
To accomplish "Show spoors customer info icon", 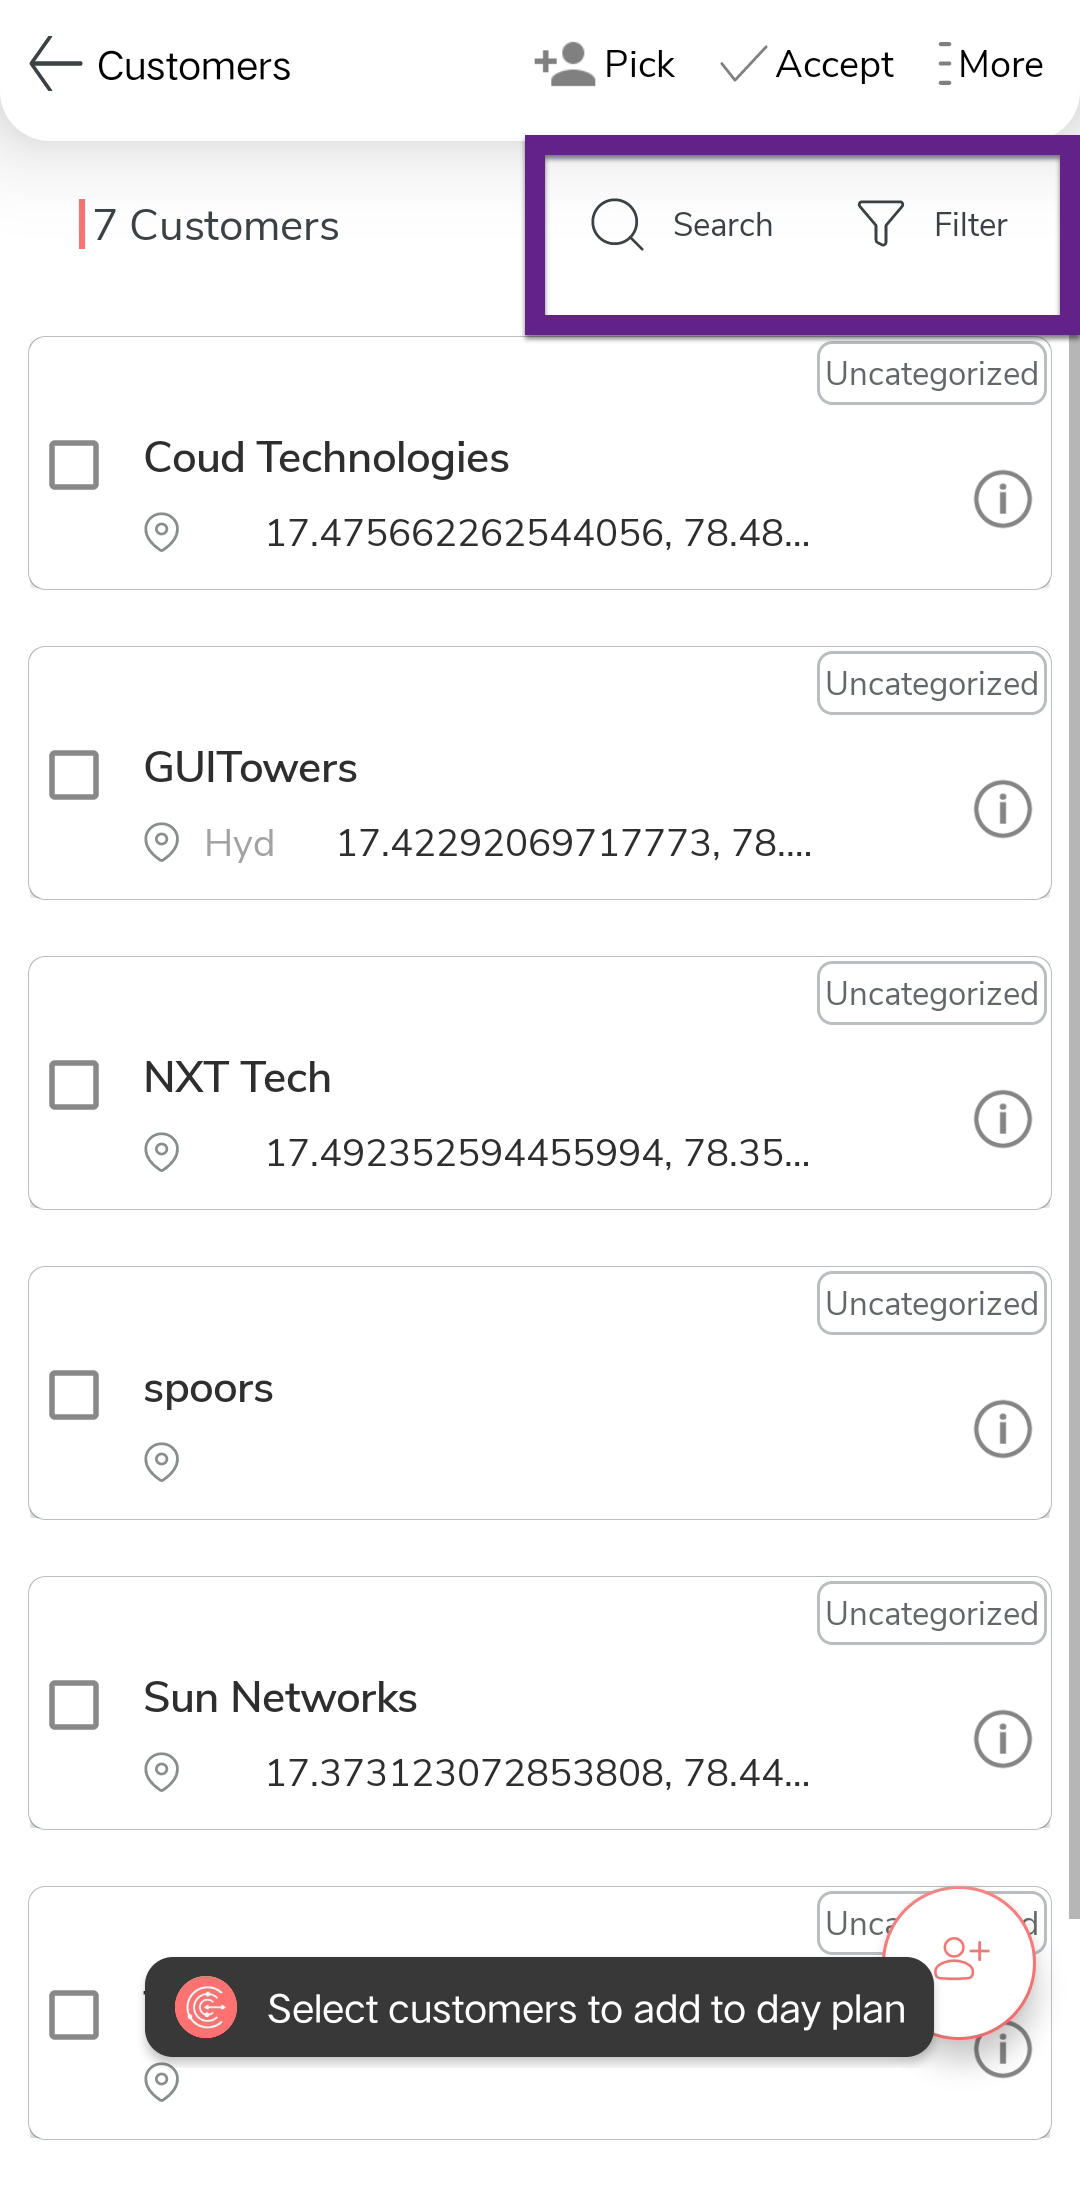I will click(1002, 1428).
